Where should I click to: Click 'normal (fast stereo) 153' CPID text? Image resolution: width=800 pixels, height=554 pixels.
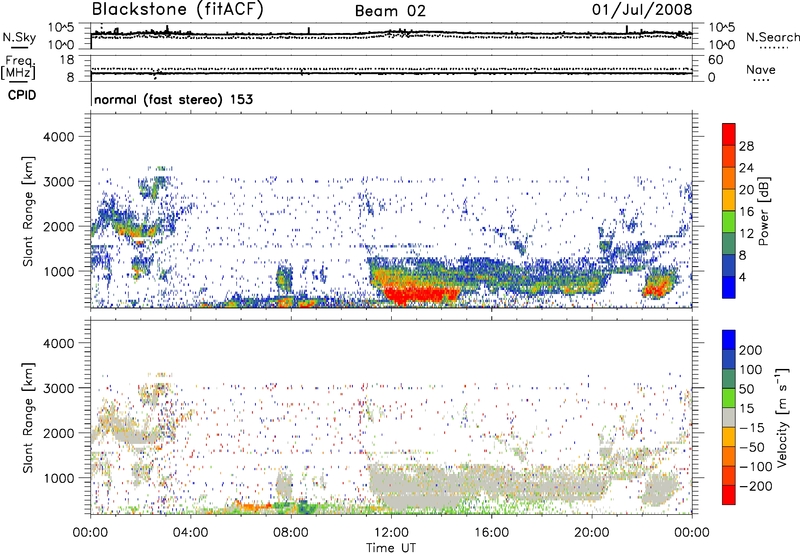point(173,99)
